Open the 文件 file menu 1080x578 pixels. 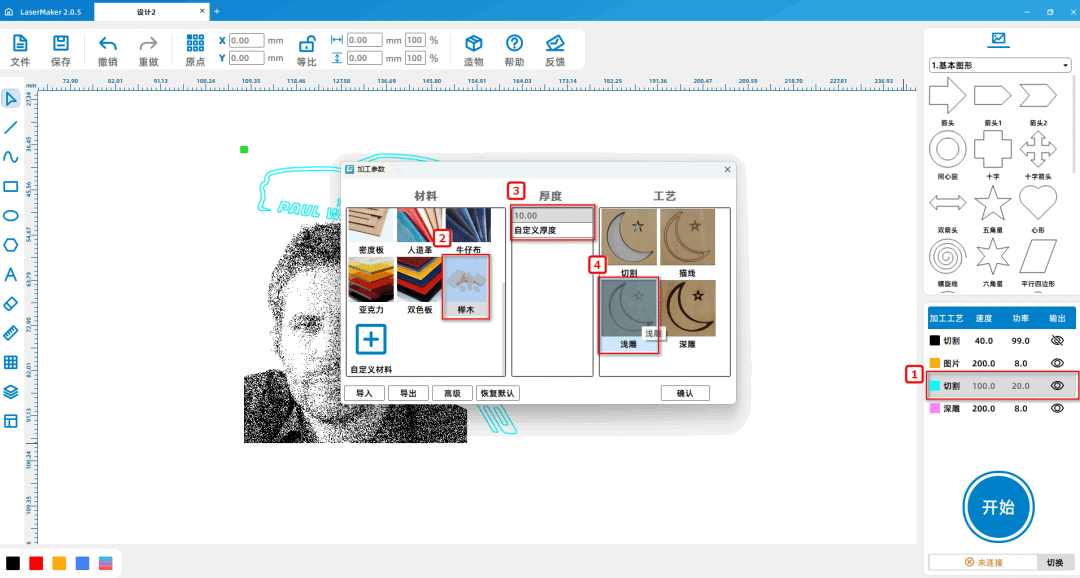tap(20, 44)
